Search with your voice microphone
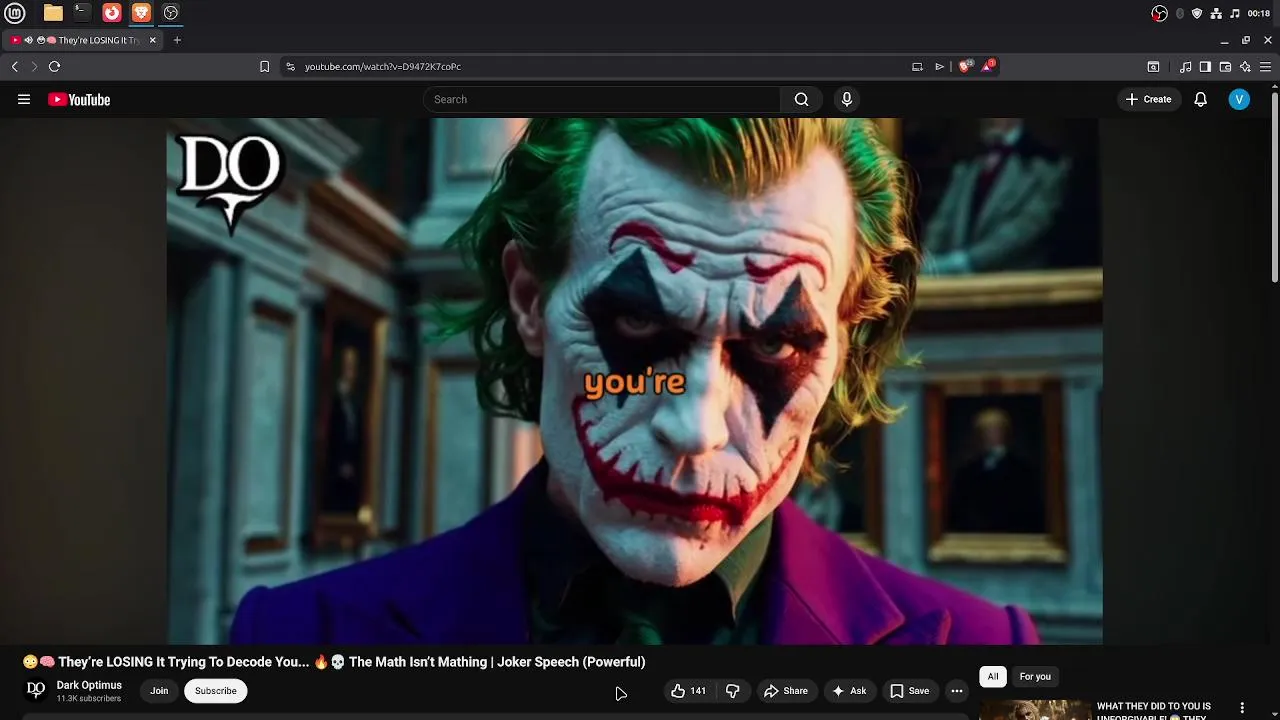This screenshot has height=720, width=1280. click(847, 100)
